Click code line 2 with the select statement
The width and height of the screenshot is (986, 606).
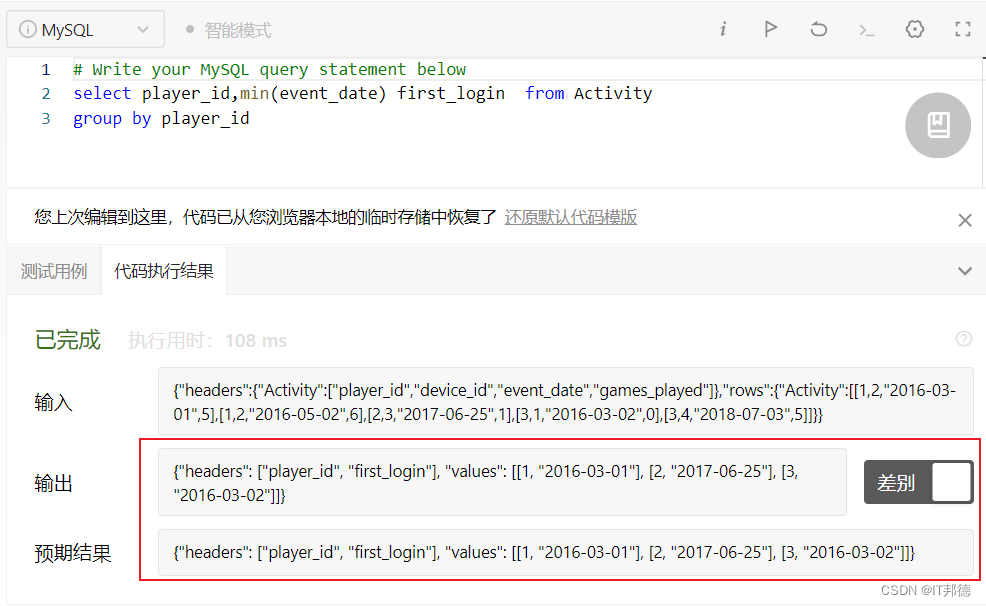pos(362,94)
